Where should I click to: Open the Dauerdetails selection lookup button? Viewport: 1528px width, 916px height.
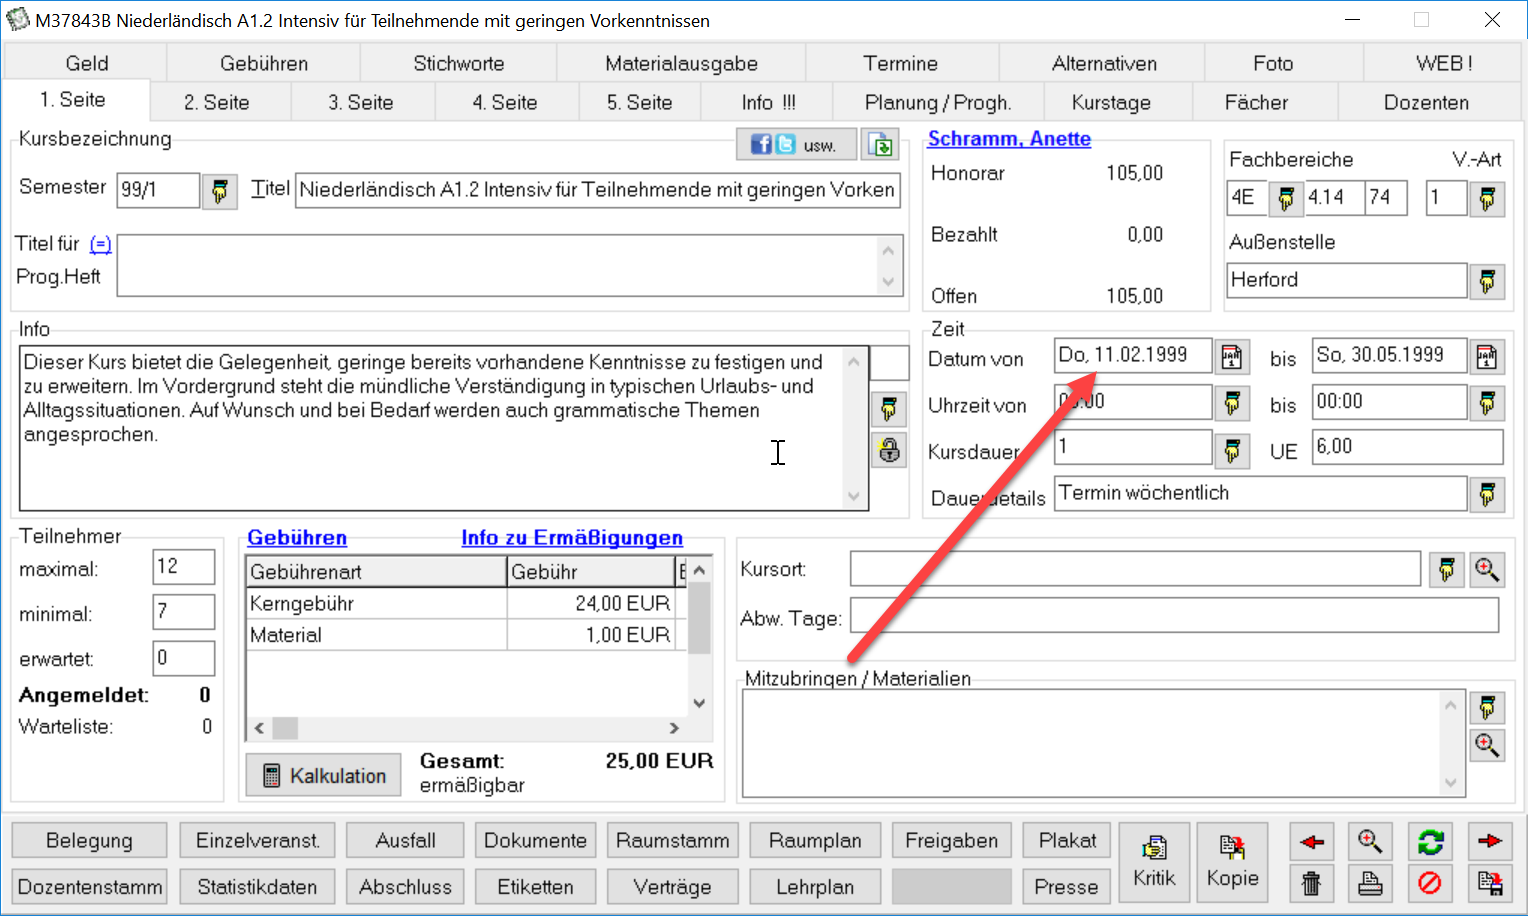tap(1487, 494)
